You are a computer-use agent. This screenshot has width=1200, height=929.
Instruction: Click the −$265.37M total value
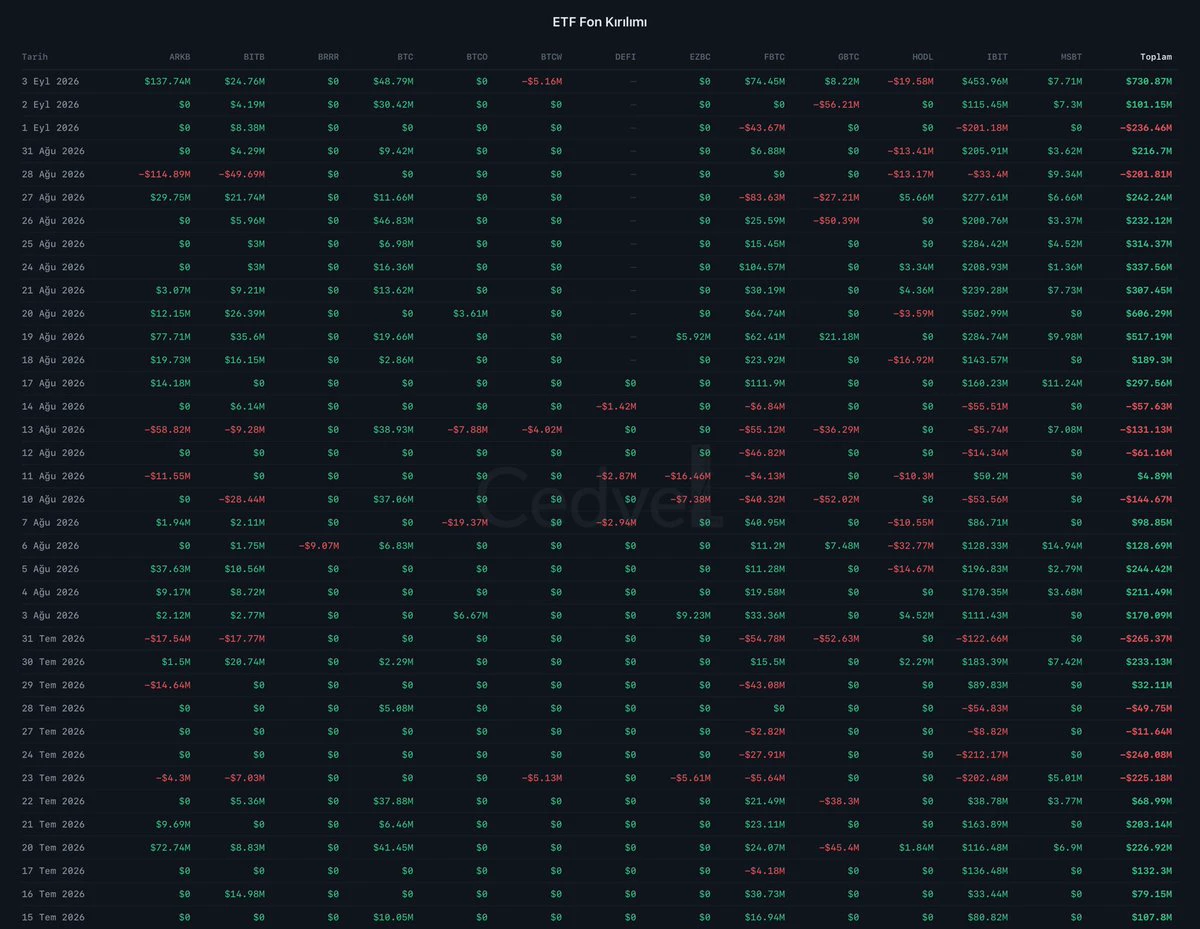[1145, 638]
